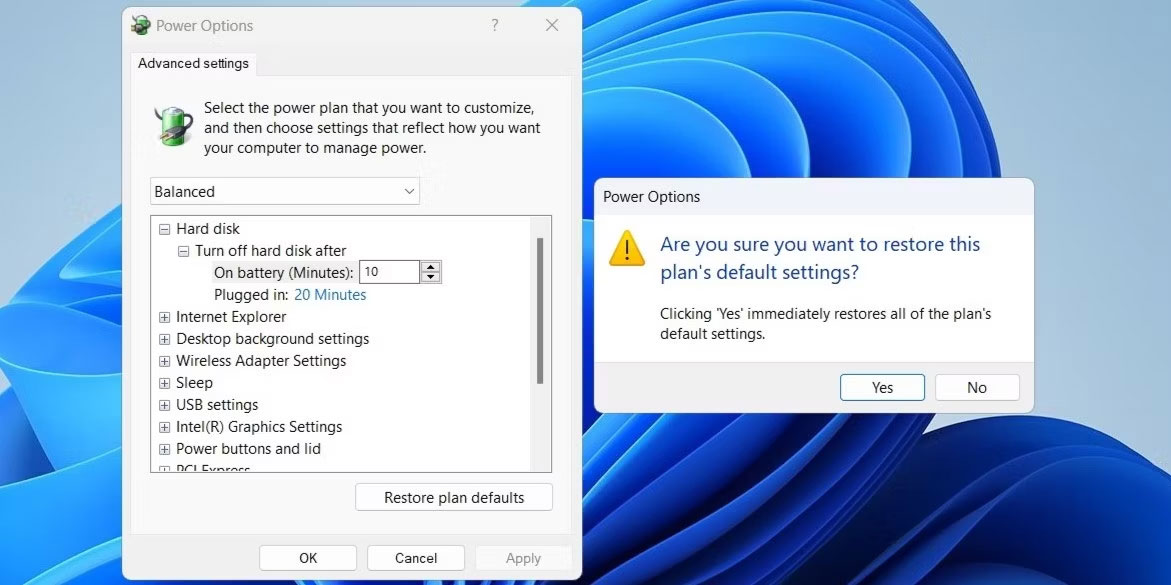Open the Balanced power plan dropdown
1171x585 pixels.
coord(285,191)
